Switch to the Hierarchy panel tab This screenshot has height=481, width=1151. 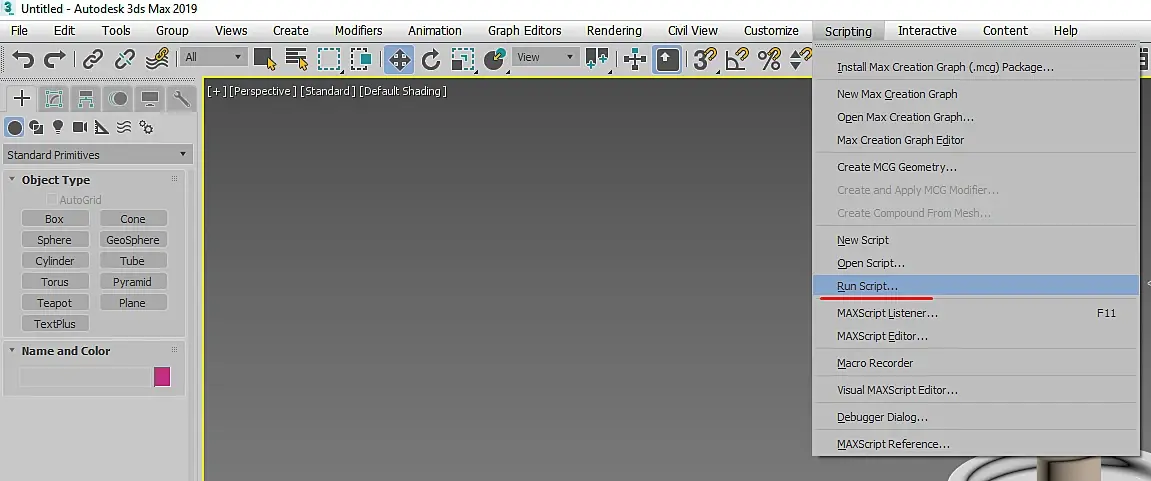click(86, 98)
